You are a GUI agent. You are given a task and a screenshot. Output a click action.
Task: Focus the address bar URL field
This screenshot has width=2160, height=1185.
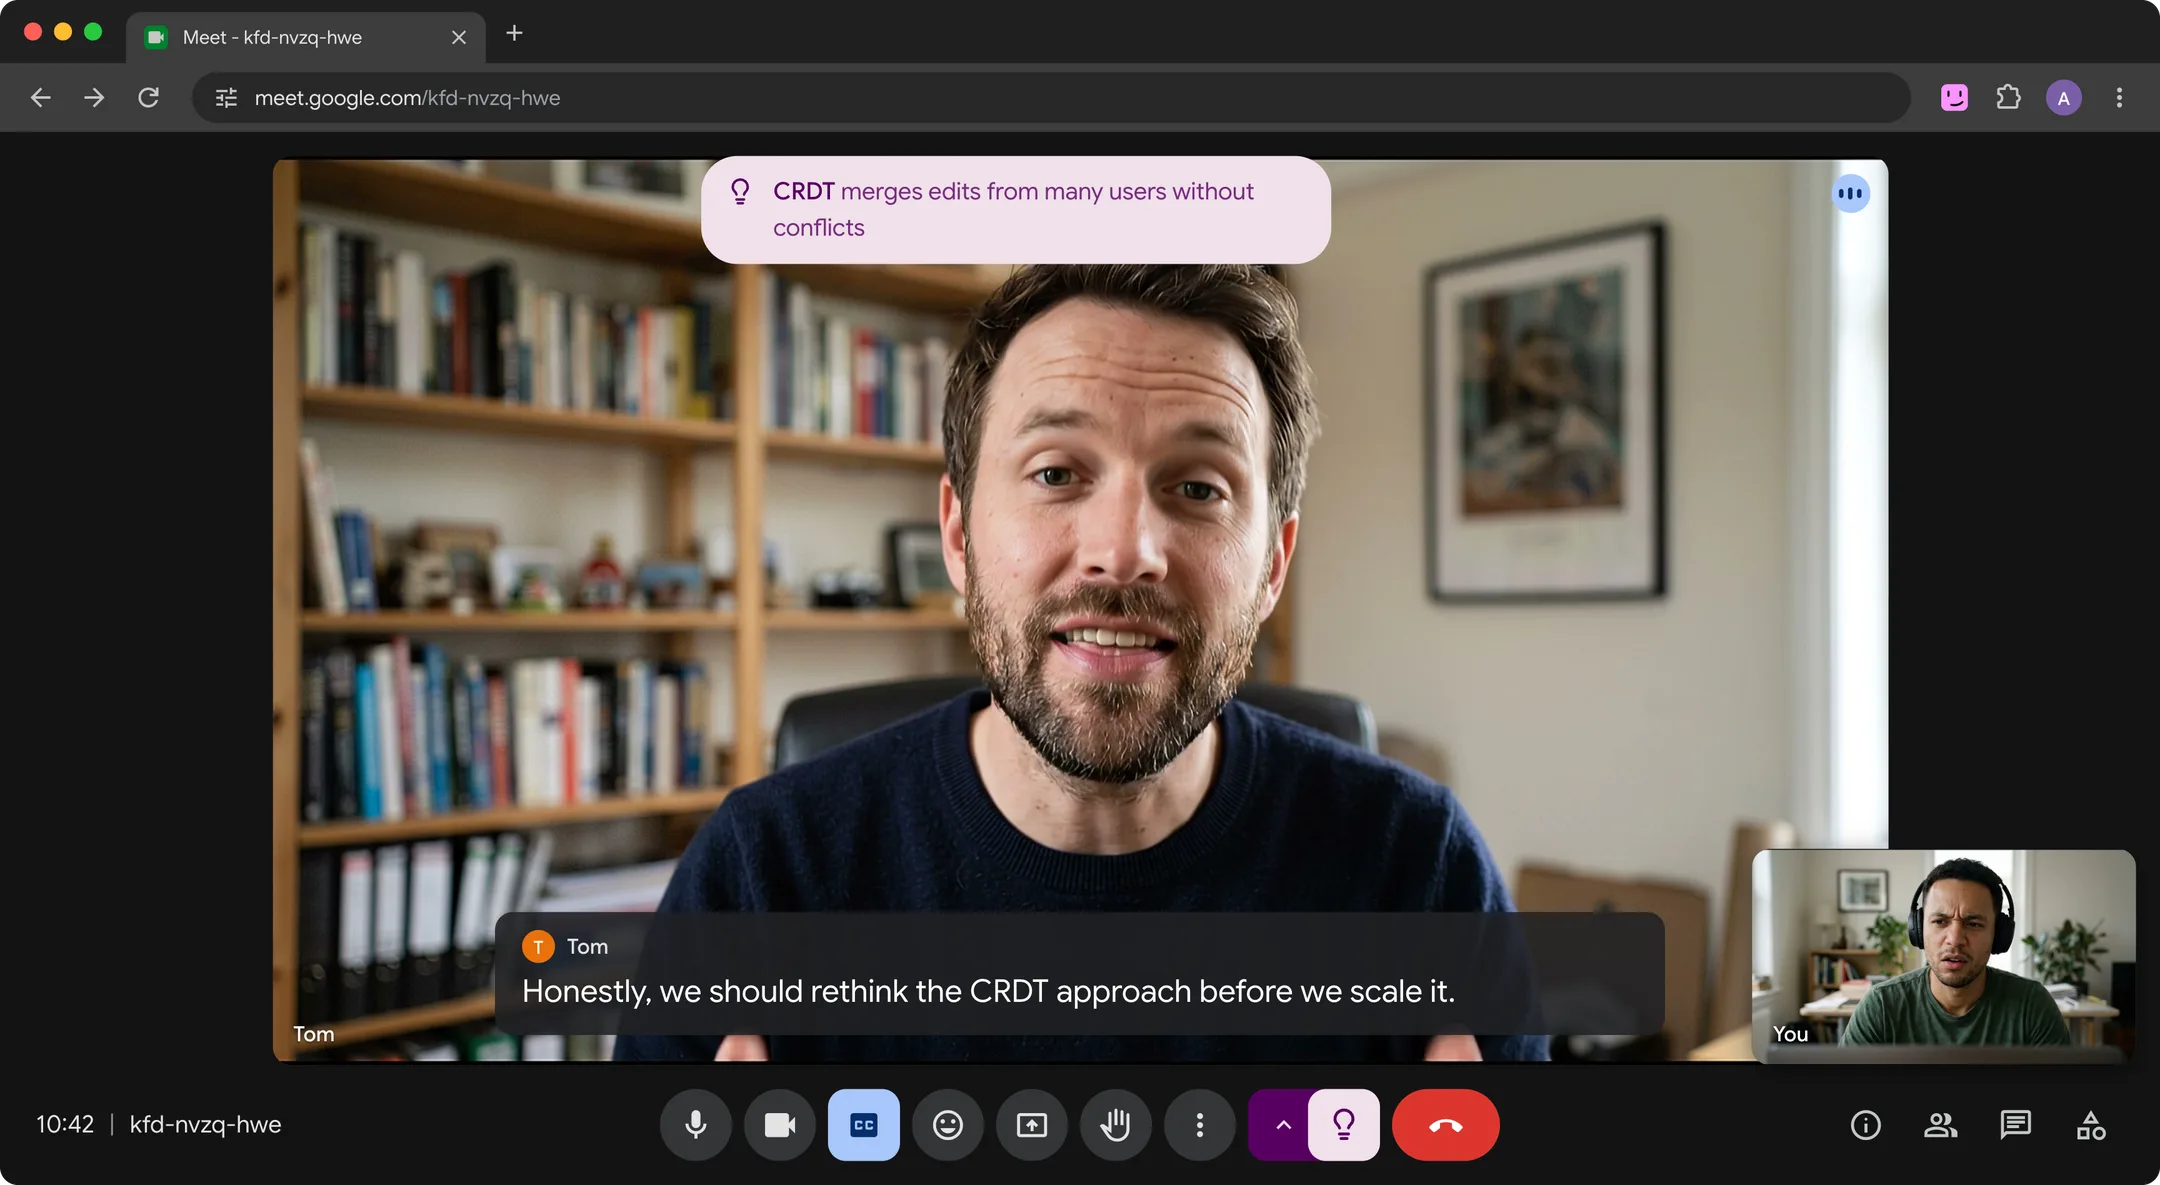[x=1051, y=98]
